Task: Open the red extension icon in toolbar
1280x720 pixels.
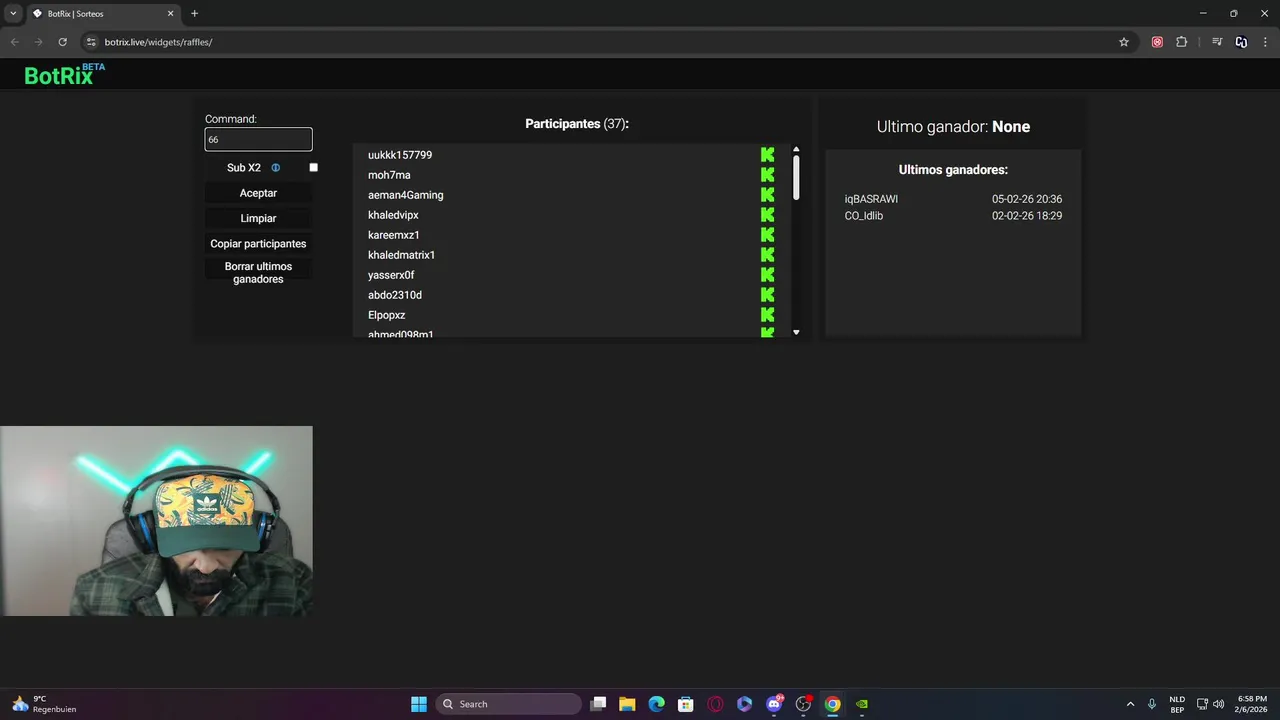Action: (1157, 42)
